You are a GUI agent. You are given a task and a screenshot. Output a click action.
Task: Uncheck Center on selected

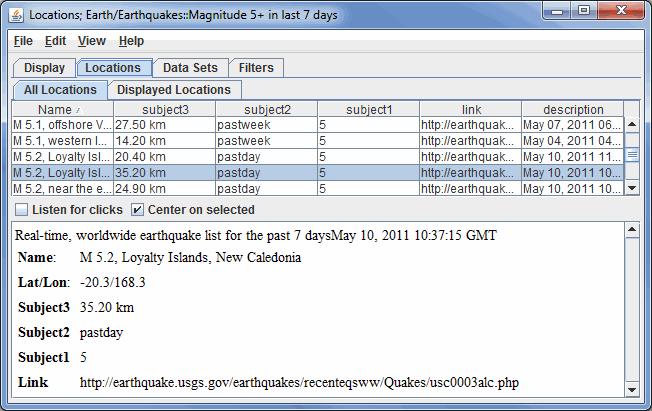[138, 210]
